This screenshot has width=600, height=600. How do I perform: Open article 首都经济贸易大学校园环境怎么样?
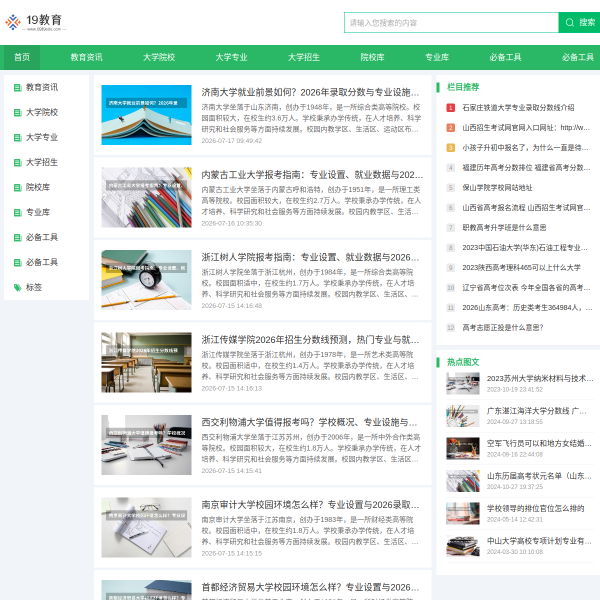[x=310, y=587]
